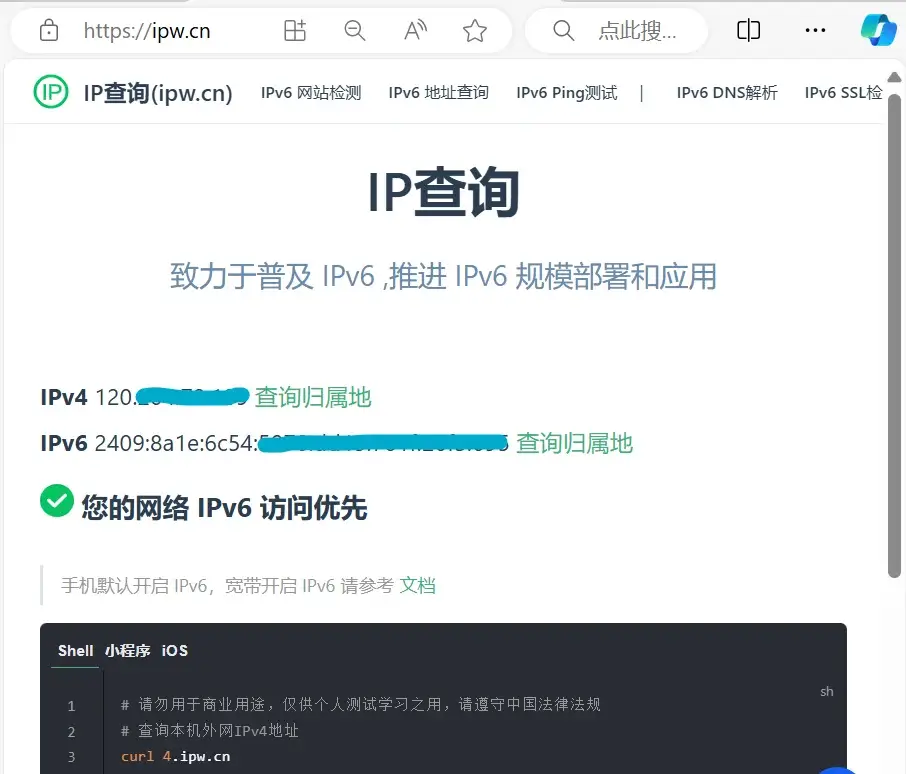Open split screen view icon

[x=748, y=31]
